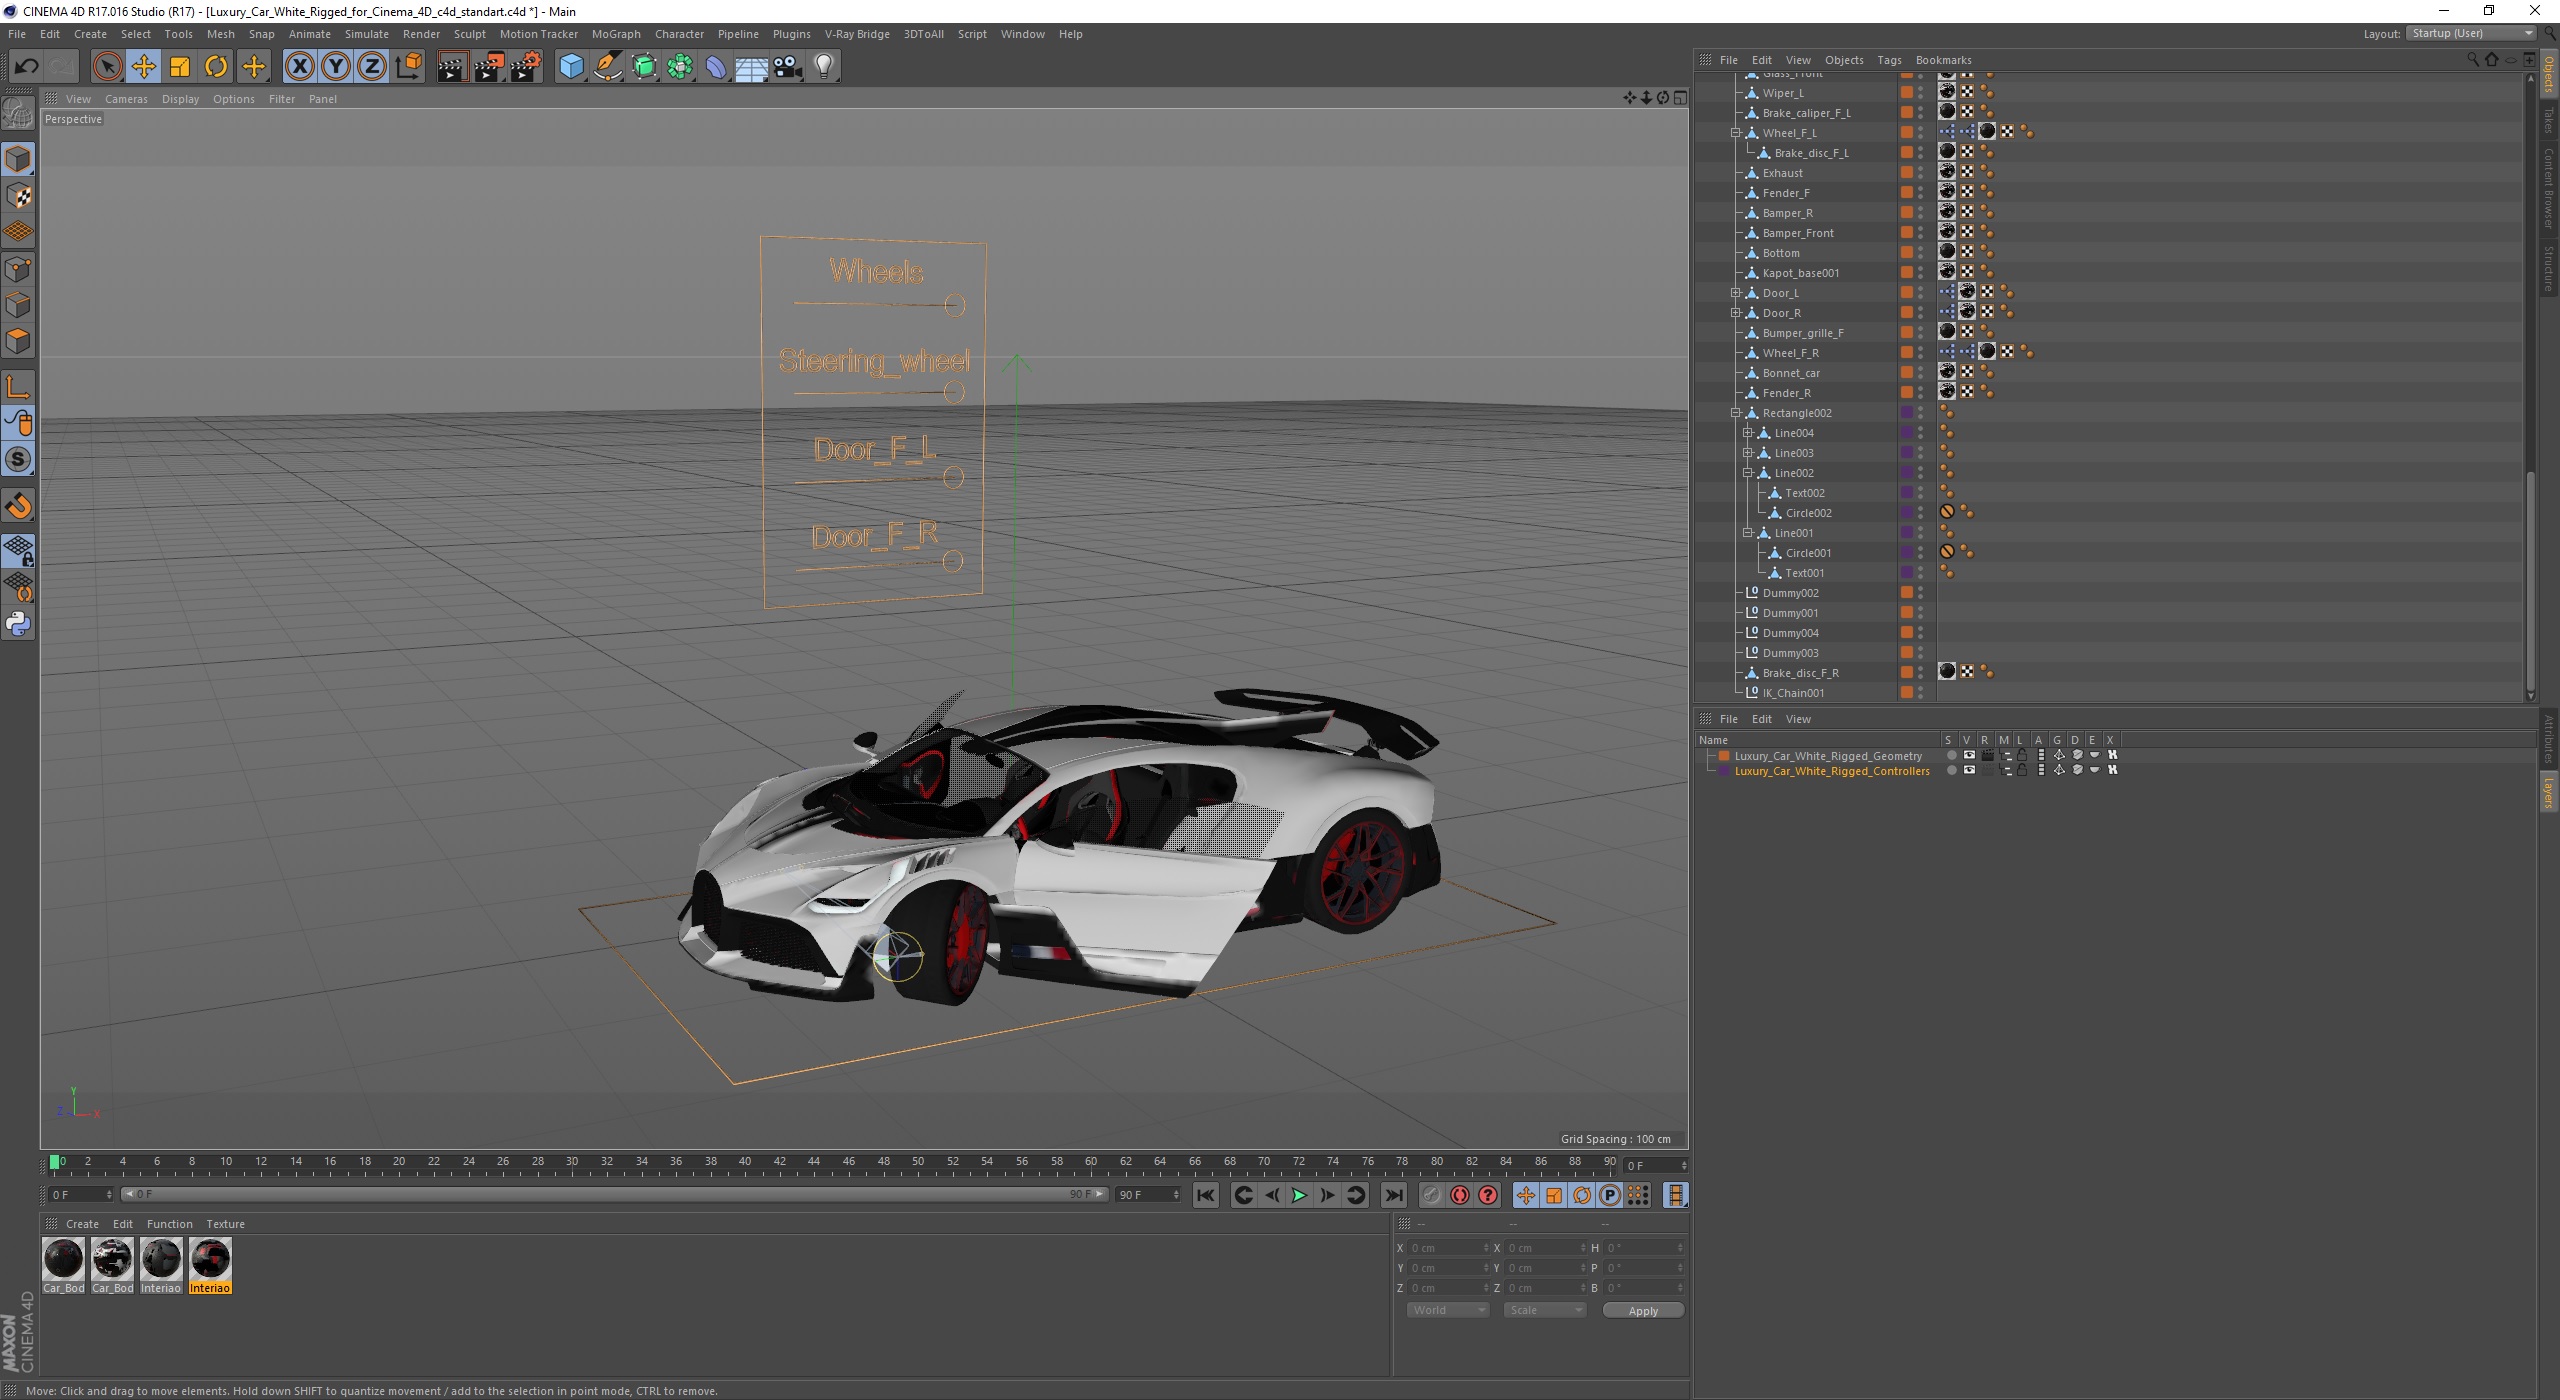
Task: Toggle solo dot for Controllers layer
Action: point(1951,770)
